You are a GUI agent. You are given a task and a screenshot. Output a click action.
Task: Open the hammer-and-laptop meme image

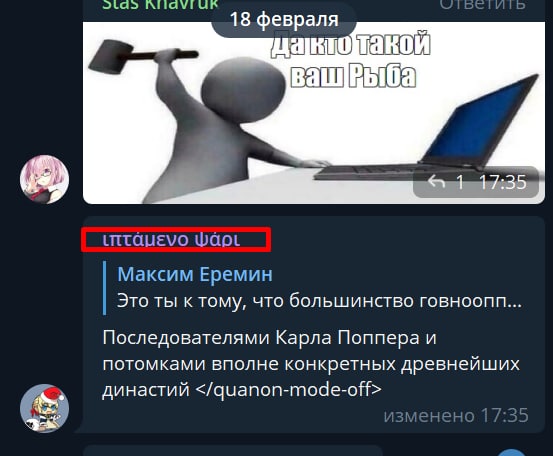click(314, 113)
